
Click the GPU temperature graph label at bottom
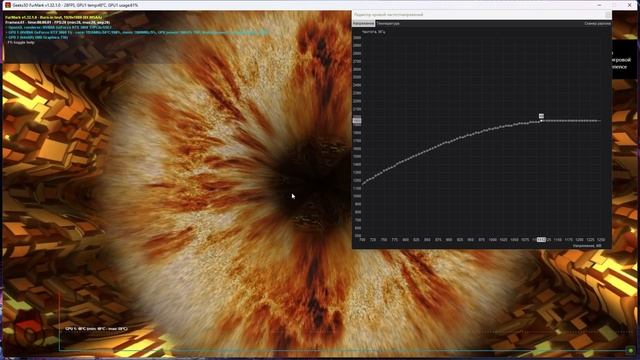pyautogui.click(x=96, y=329)
